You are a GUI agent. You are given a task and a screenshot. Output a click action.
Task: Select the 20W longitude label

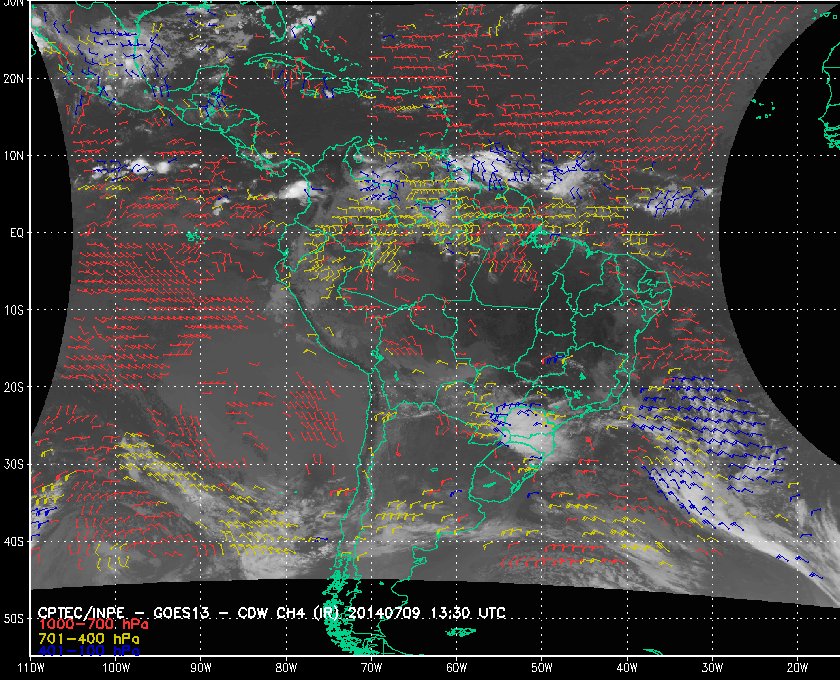point(797,668)
